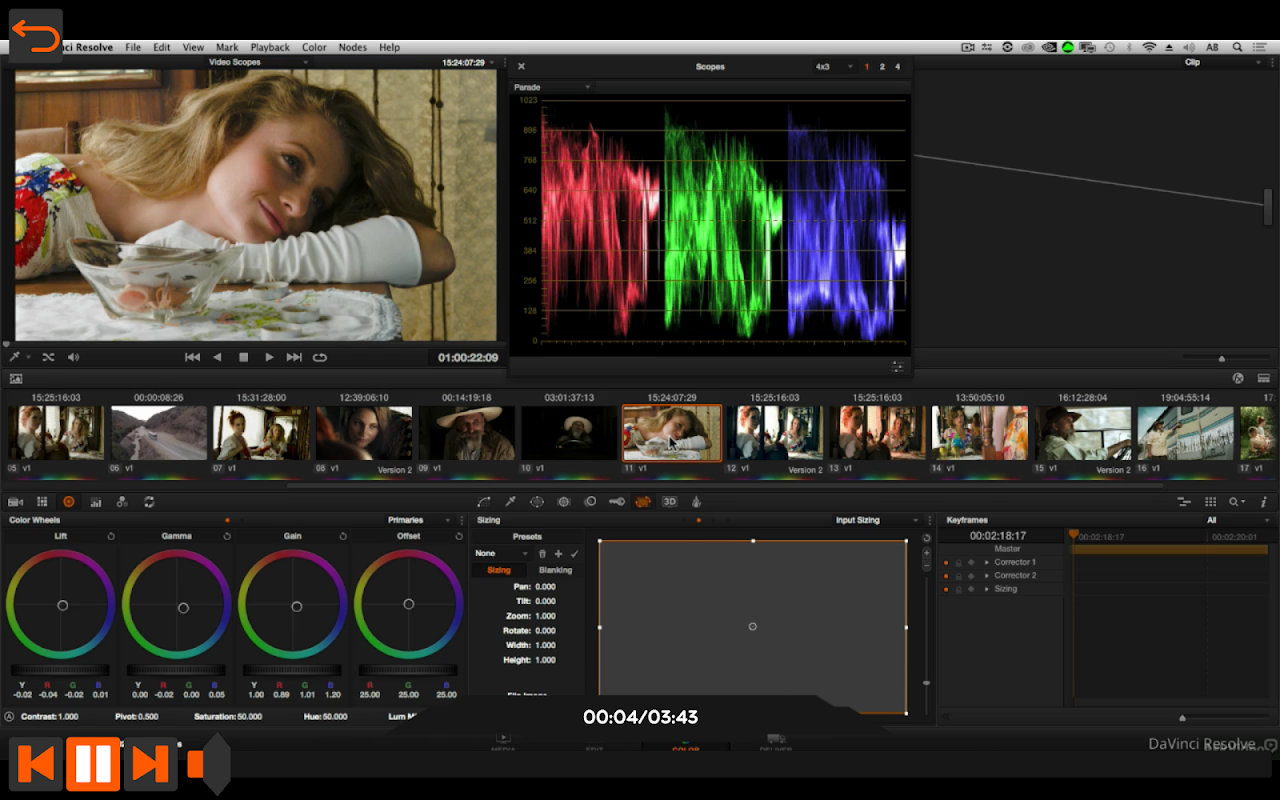Select the Qualifier eyedropper palette
This screenshot has width=1280, height=800.
click(x=510, y=502)
